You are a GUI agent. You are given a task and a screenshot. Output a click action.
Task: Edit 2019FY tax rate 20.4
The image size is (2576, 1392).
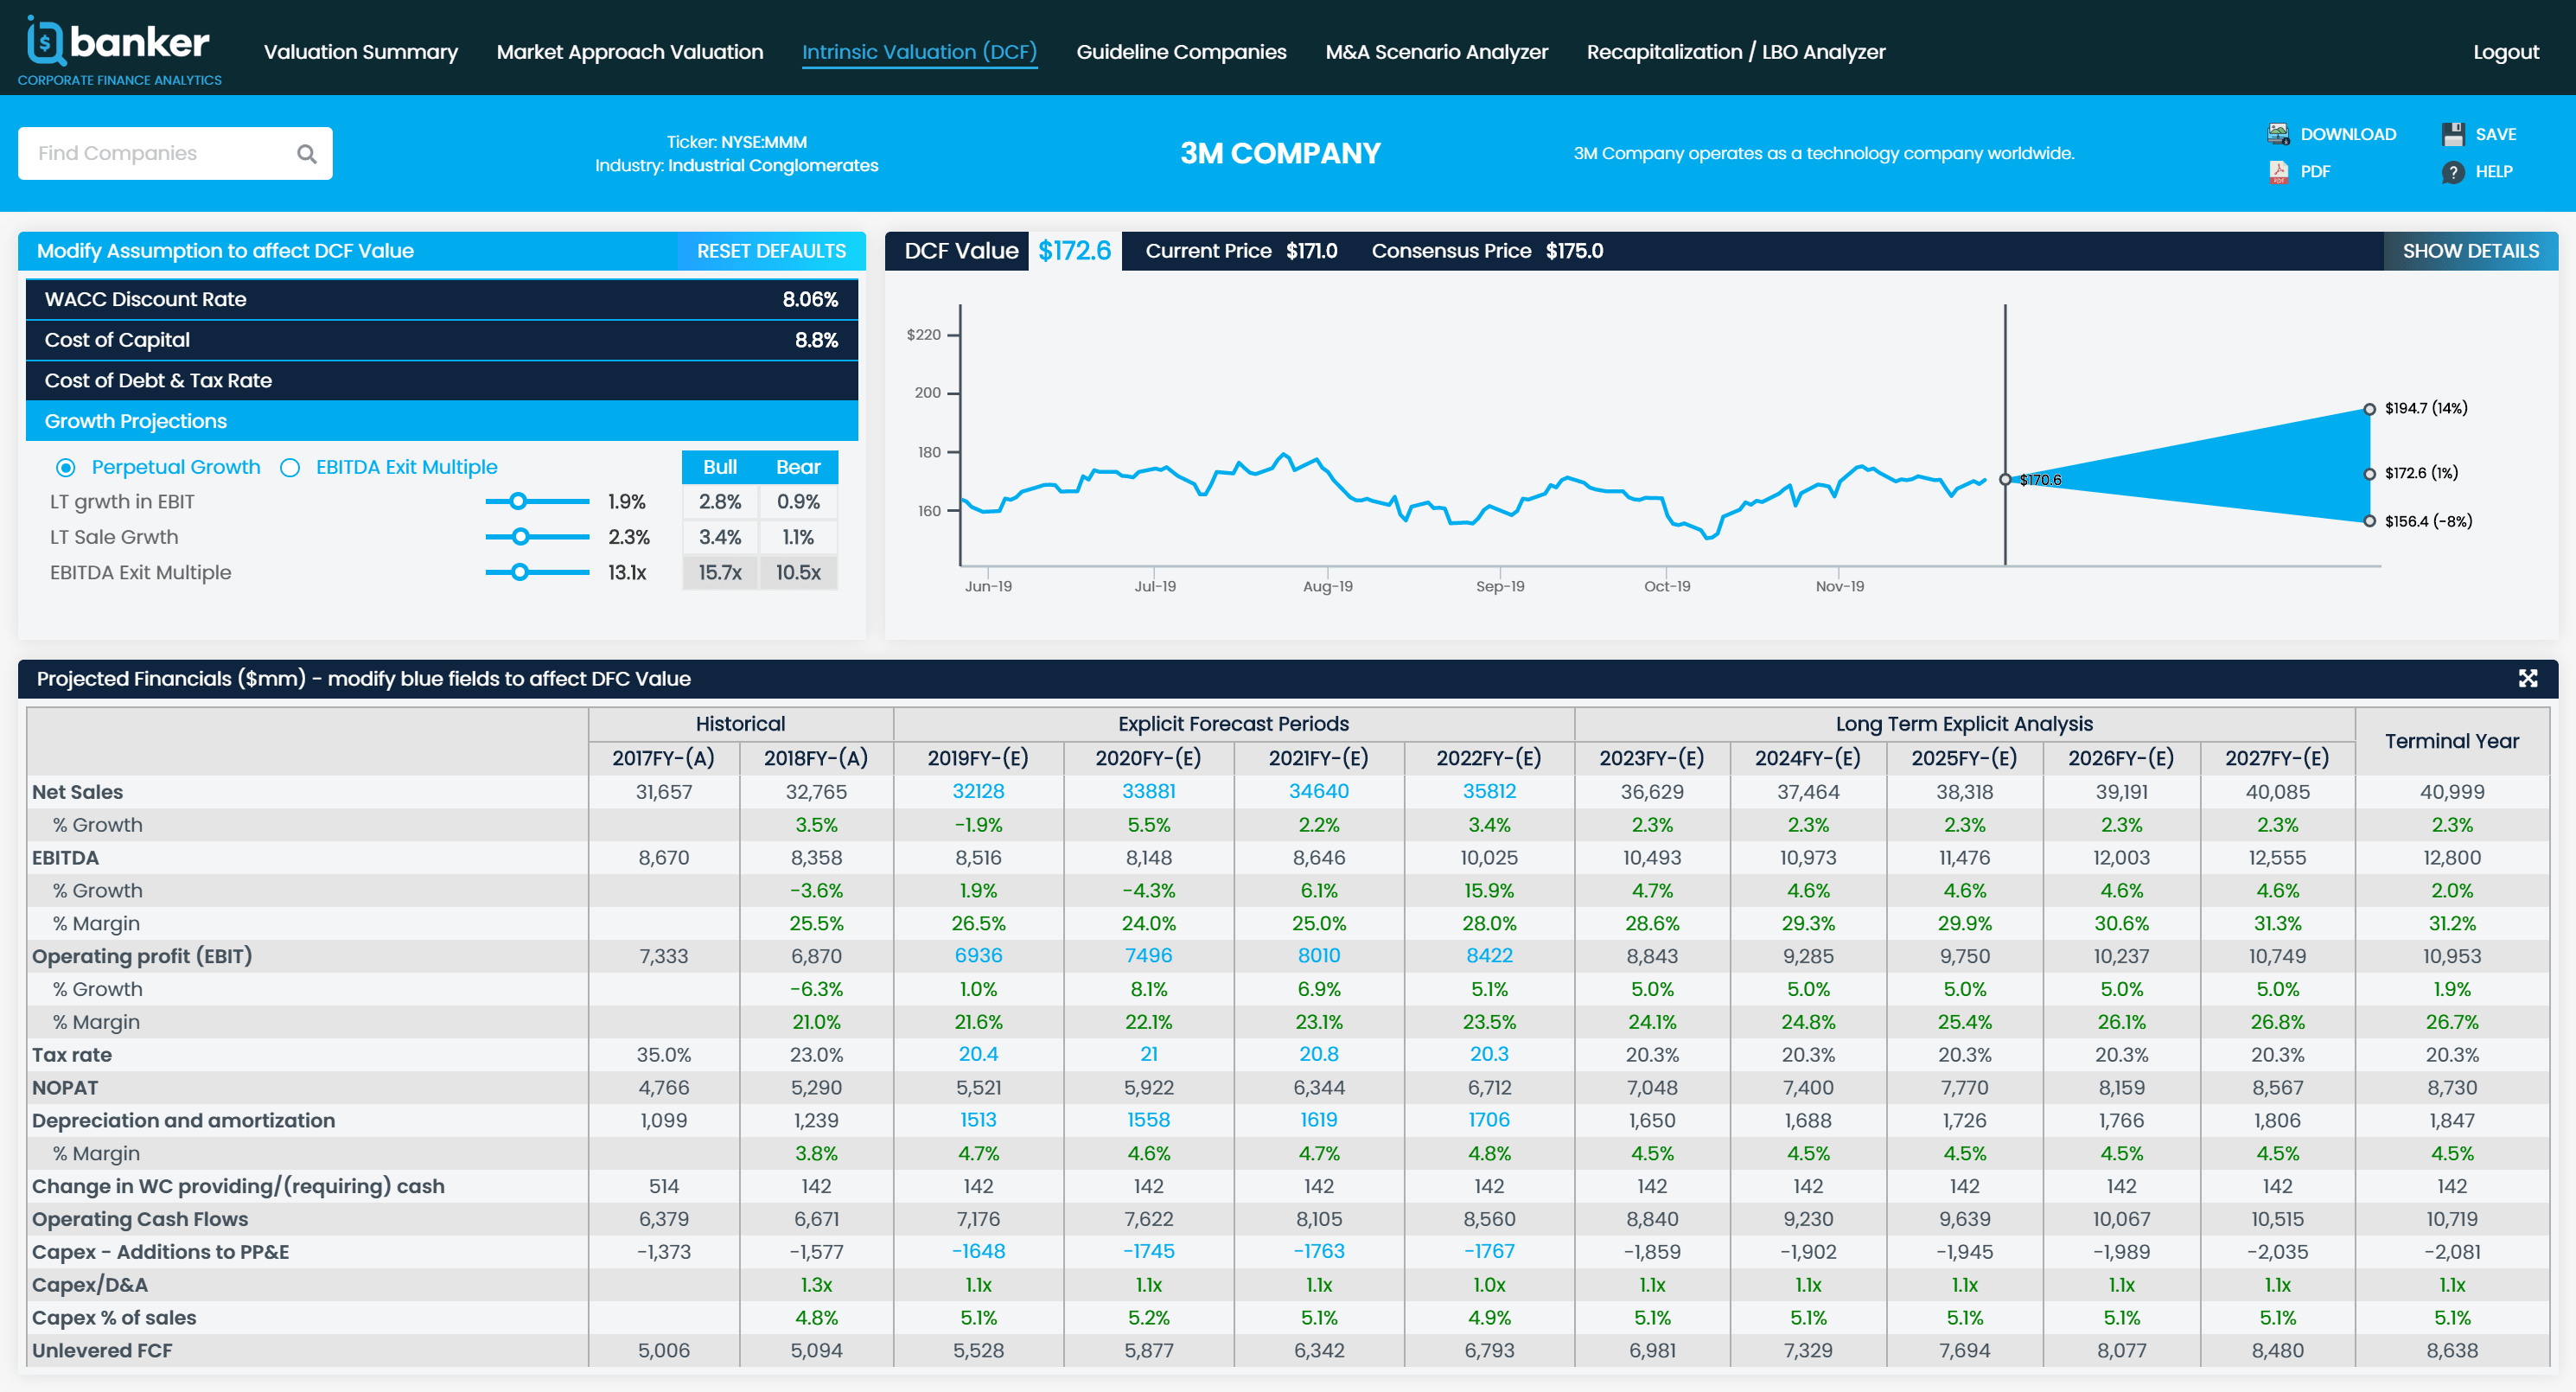pyautogui.click(x=978, y=1054)
